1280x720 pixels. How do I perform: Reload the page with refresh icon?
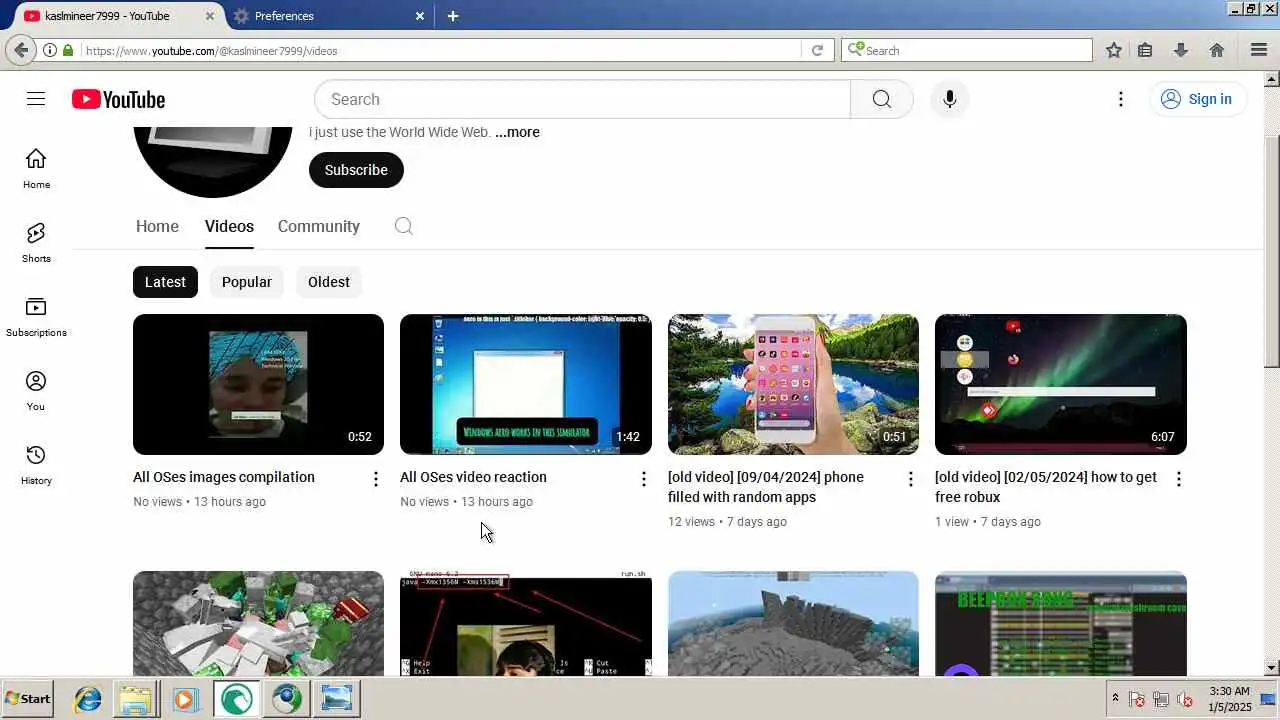(817, 50)
